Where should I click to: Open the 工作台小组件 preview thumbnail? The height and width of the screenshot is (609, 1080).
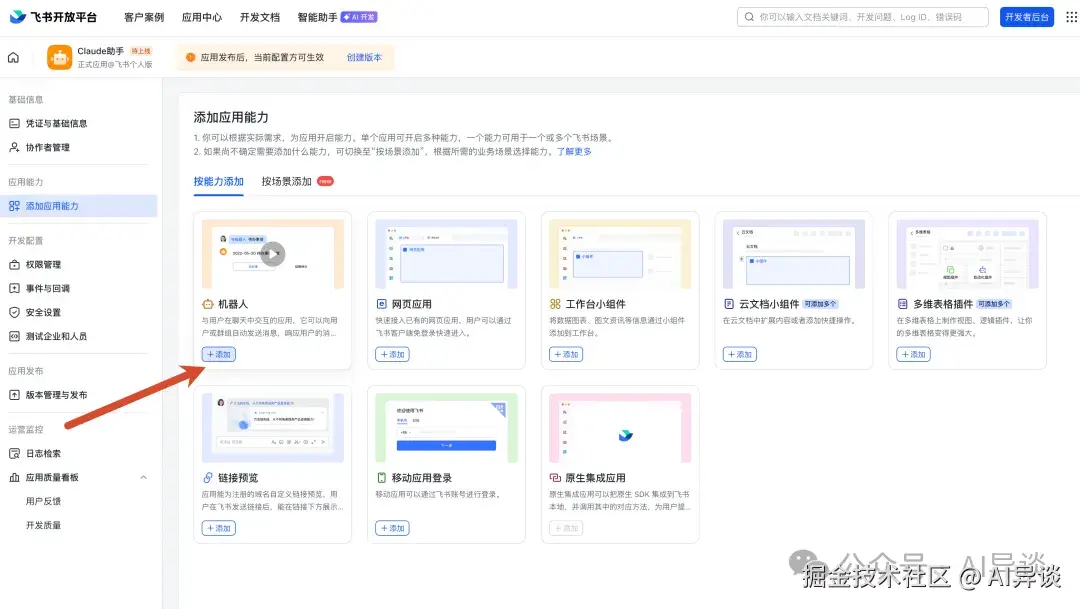coord(620,254)
